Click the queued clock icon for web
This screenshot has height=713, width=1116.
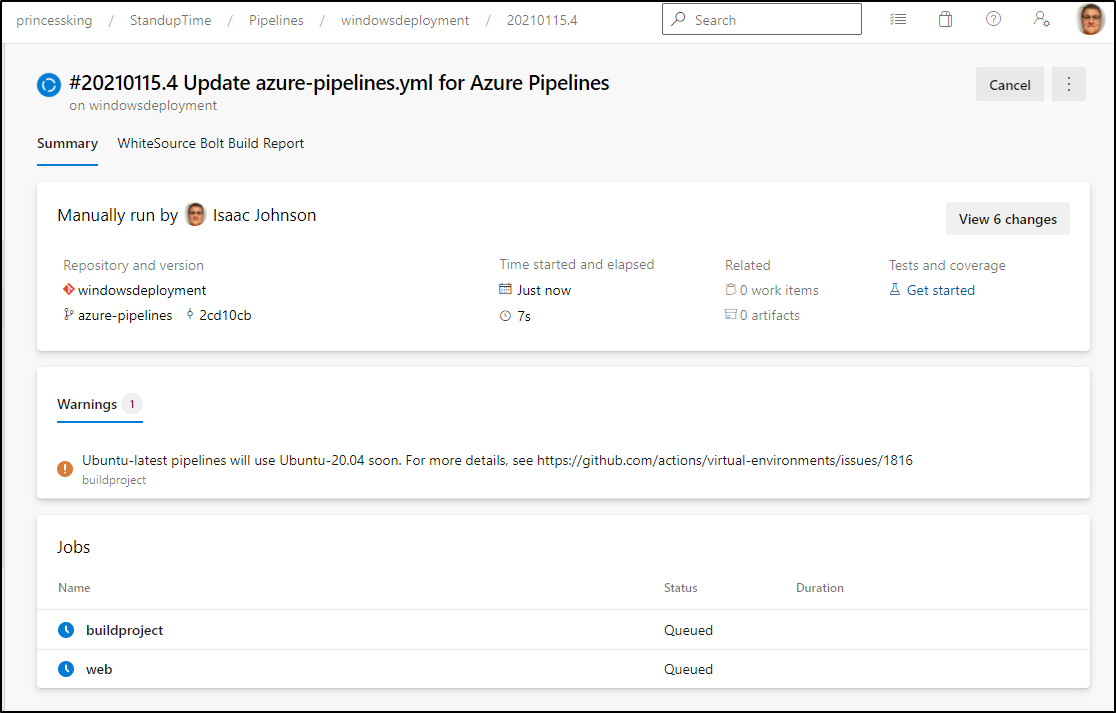pos(65,669)
